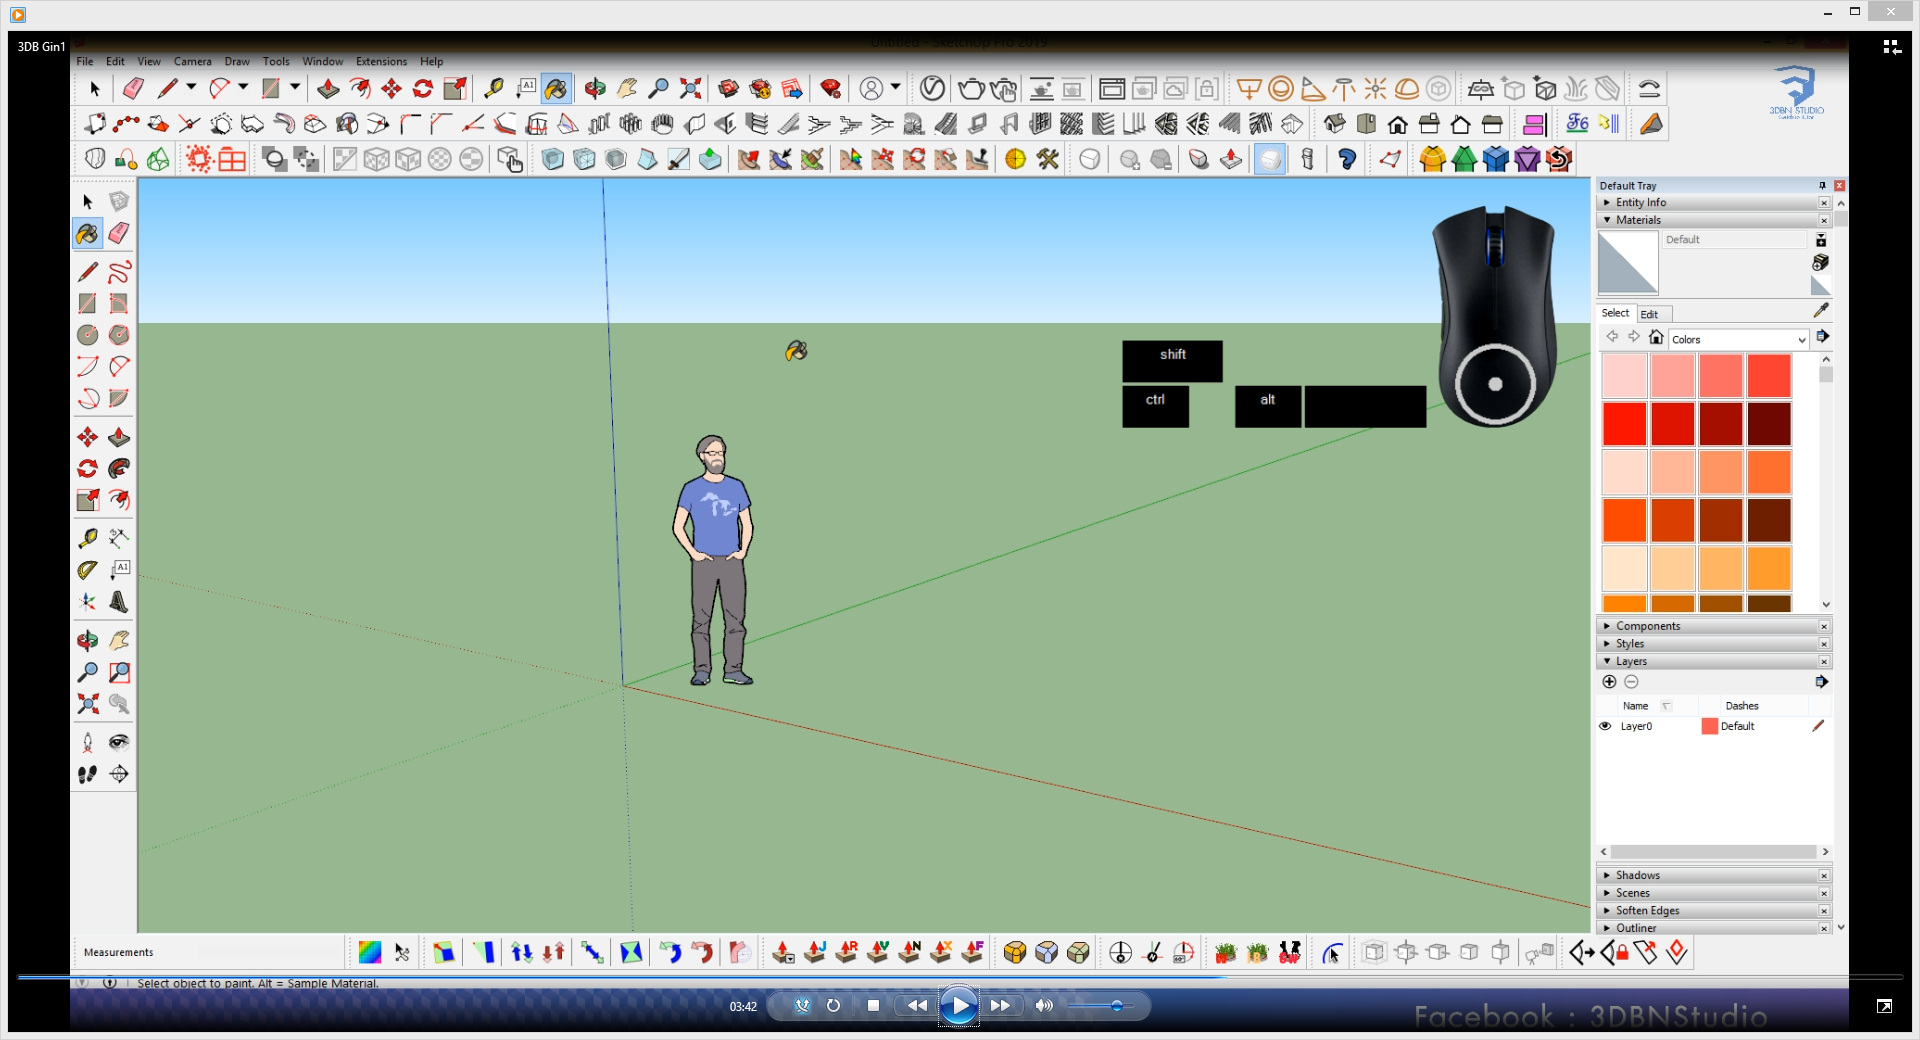Close the Entity Info panel
Screen dimensions: 1920x1040
point(1824,203)
